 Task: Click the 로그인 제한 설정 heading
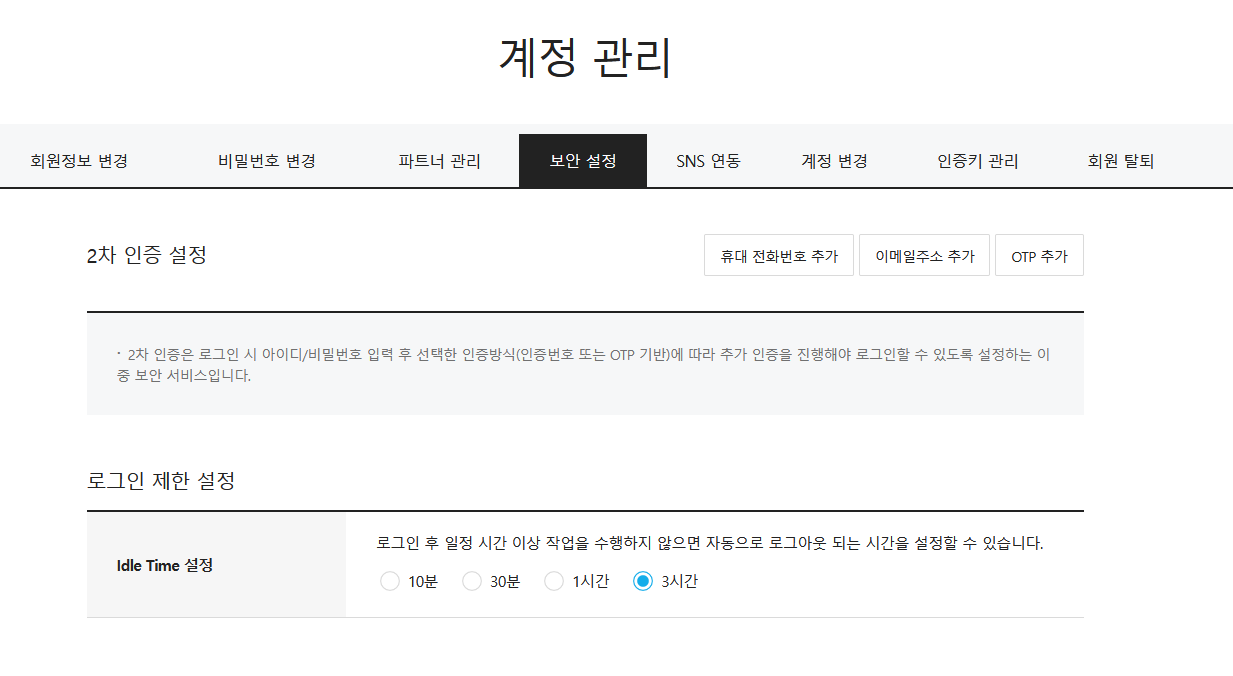tap(161, 480)
